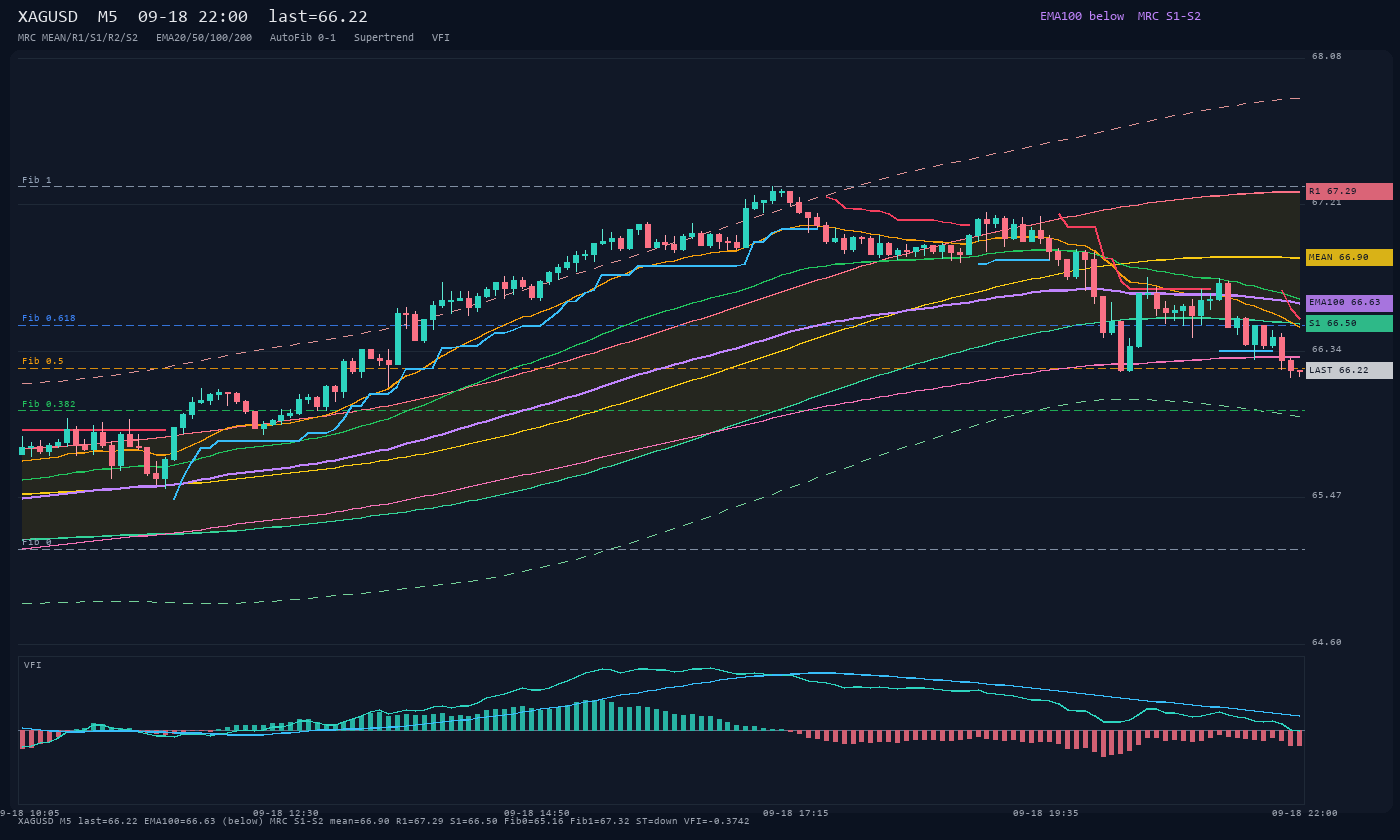Click the bottom status summary line
This screenshot has width=1400, height=840.
(x=384, y=821)
